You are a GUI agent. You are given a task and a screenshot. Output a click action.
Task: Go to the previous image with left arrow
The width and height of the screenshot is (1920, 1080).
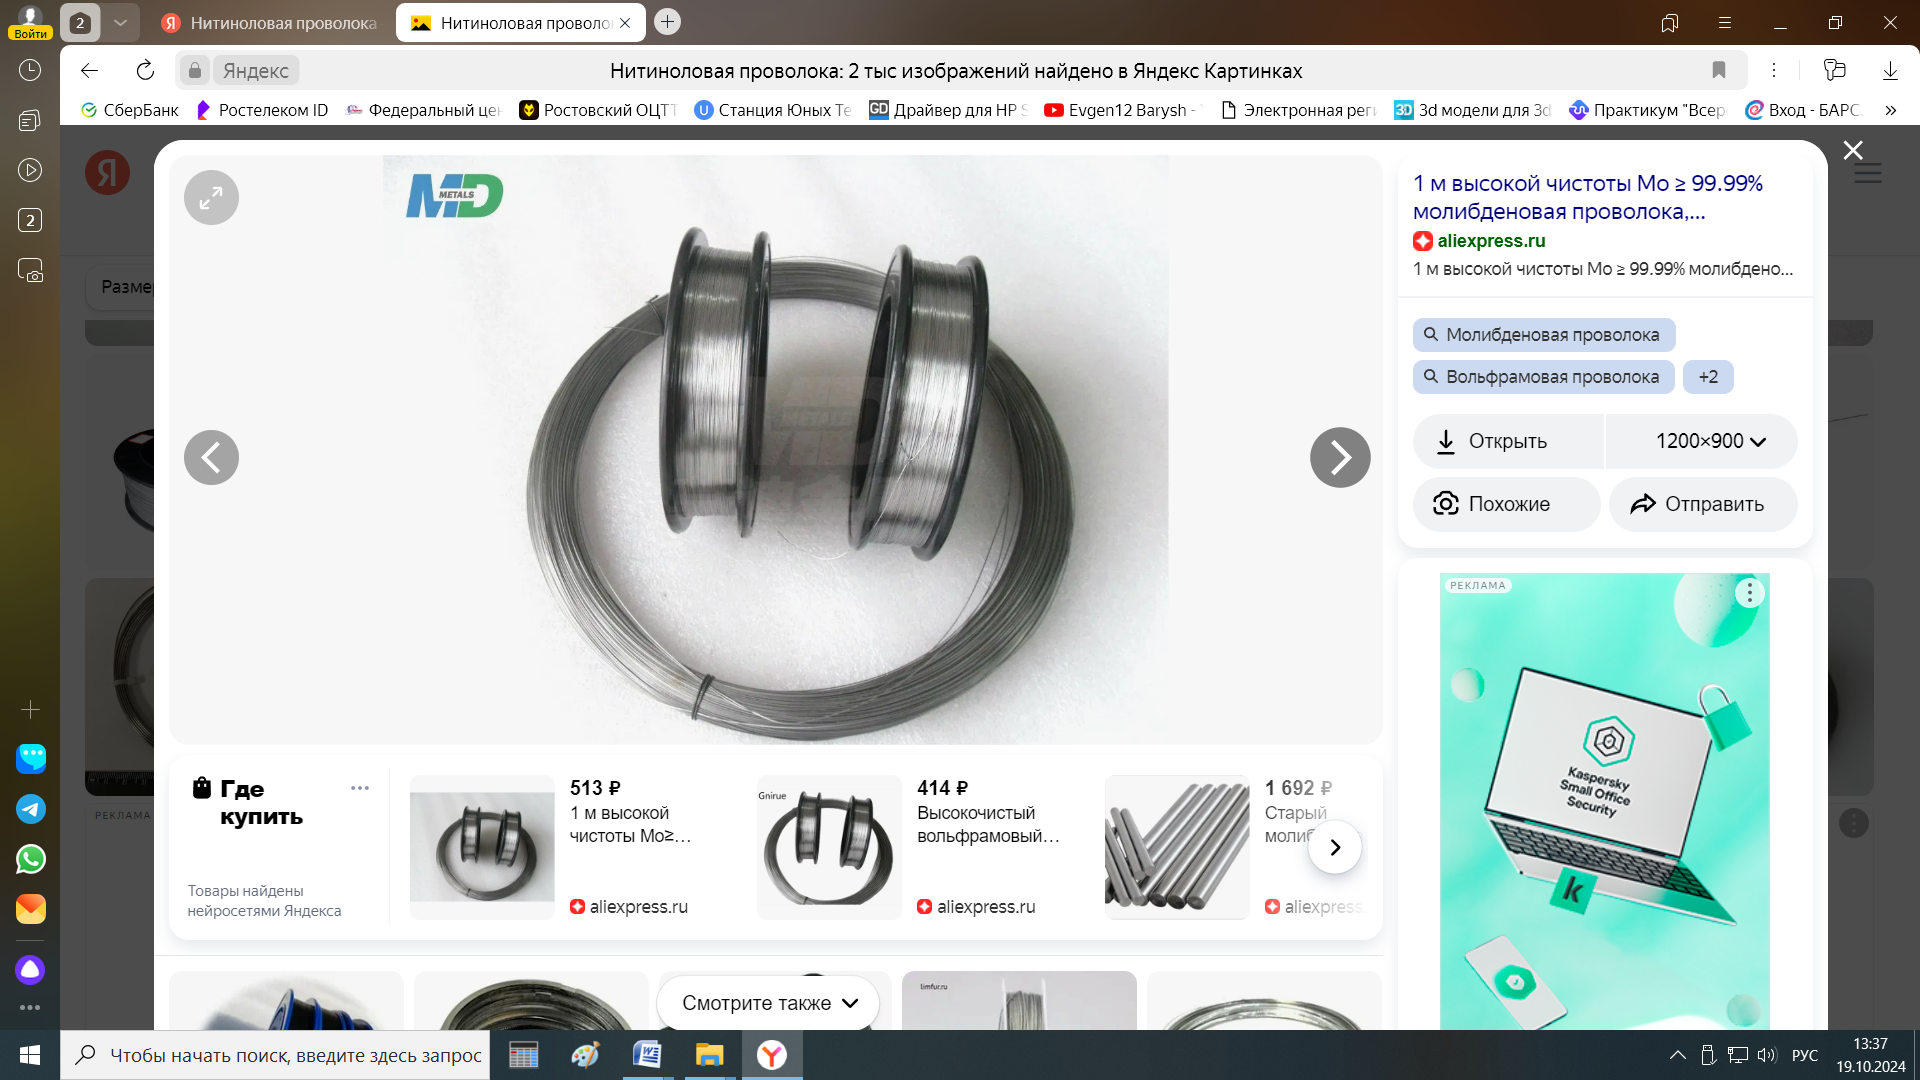click(x=211, y=458)
